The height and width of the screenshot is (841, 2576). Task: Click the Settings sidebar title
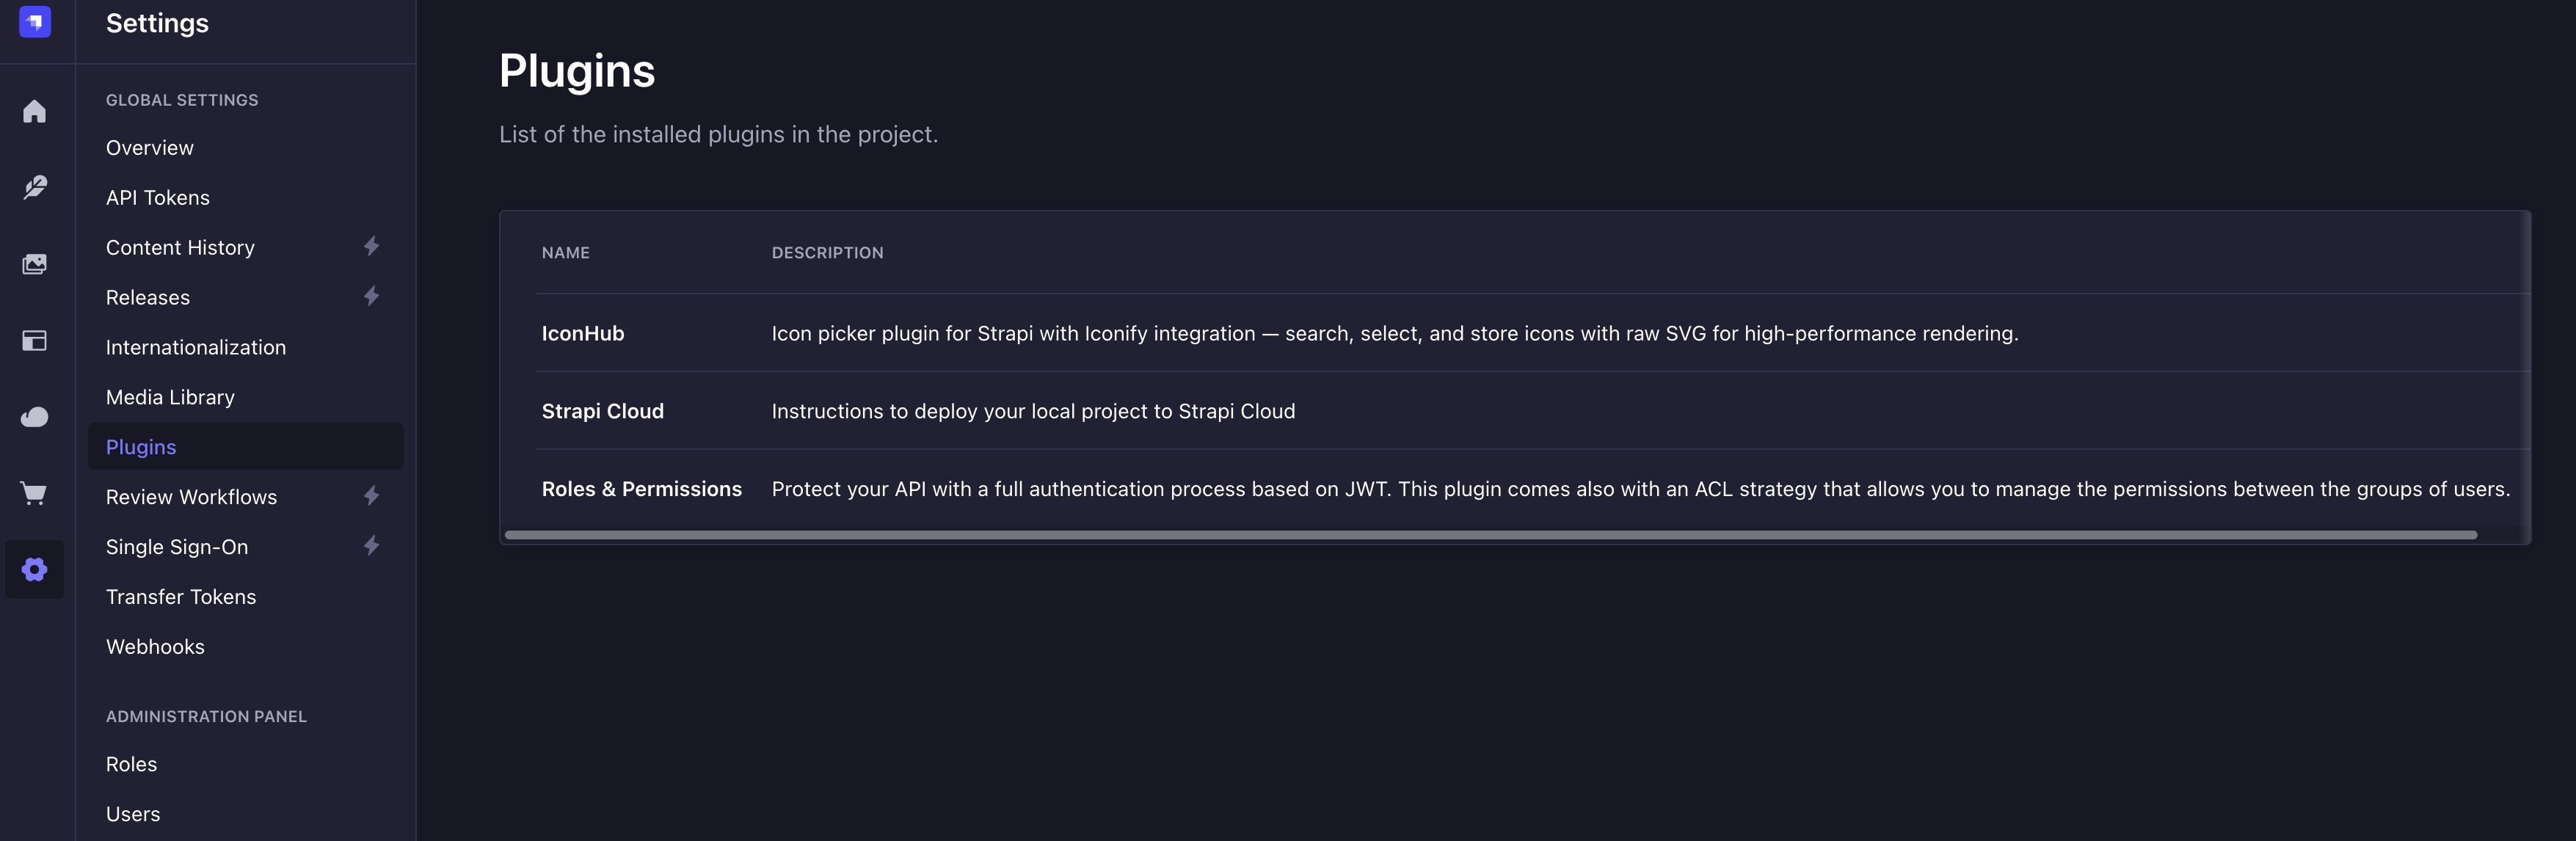(157, 23)
